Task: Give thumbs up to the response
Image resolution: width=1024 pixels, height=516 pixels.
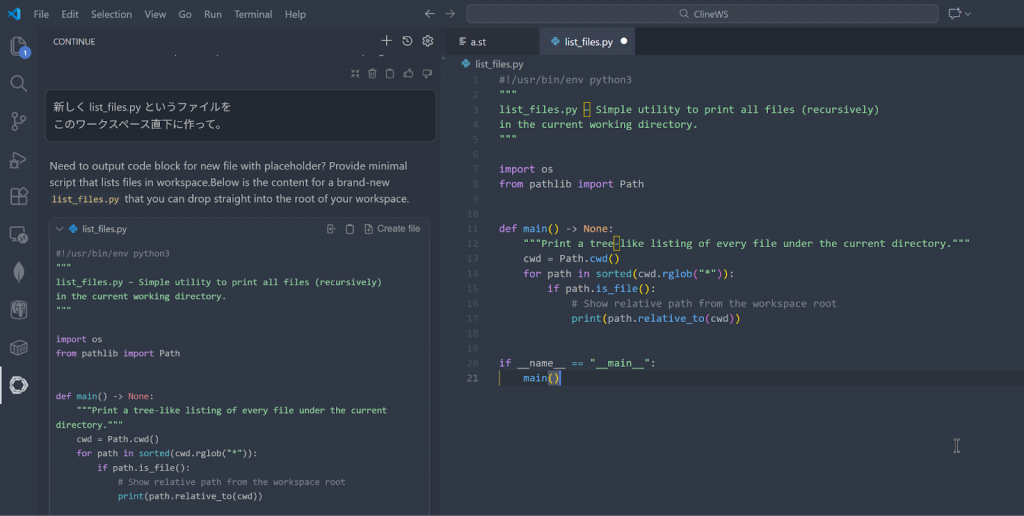Action: (x=408, y=73)
